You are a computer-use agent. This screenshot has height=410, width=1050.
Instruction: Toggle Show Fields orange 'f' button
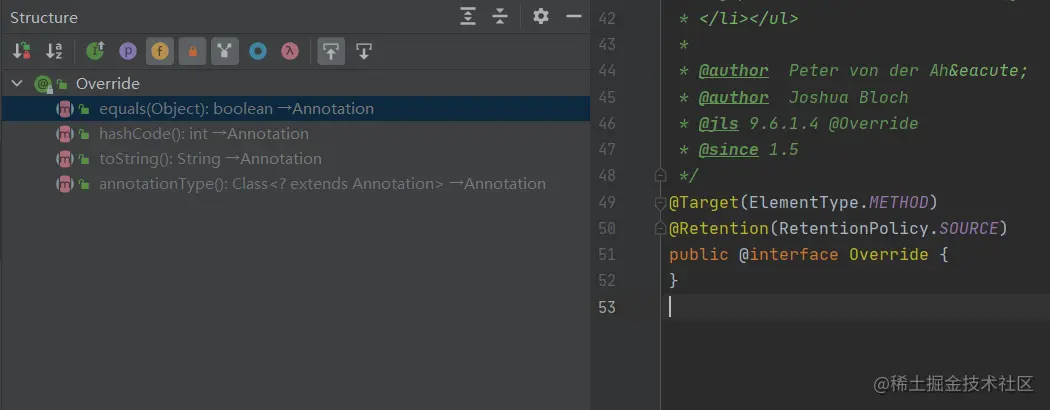click(x=159, y=51)
